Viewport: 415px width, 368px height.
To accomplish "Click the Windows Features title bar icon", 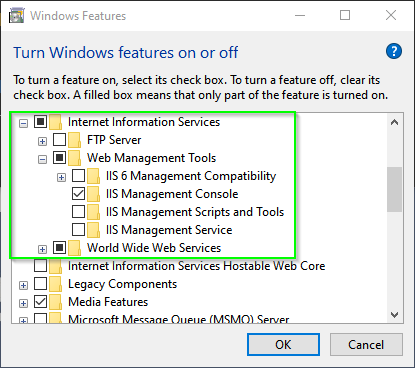I will 17,16.
